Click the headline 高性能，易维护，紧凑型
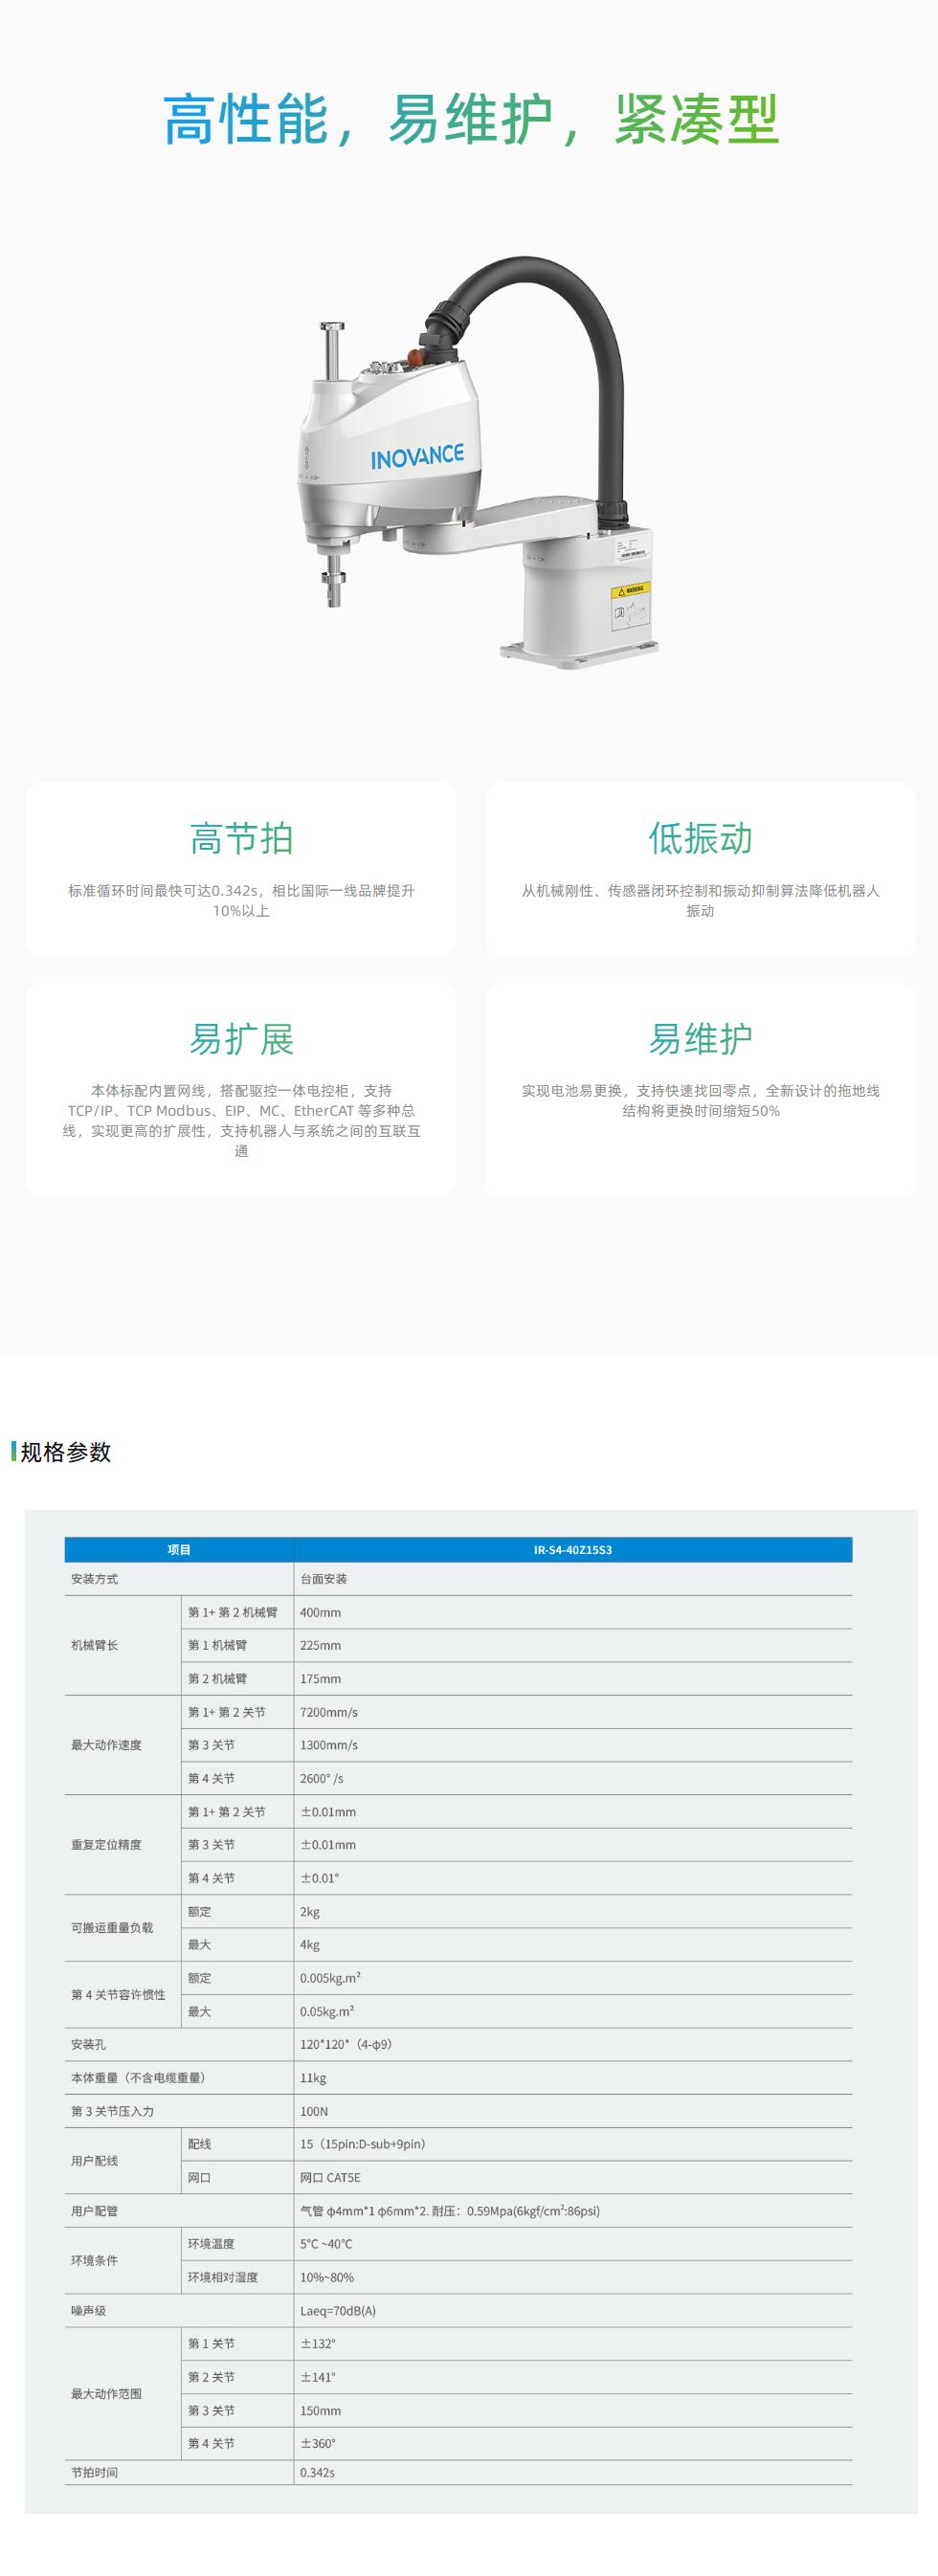Viewport: 938px width, 2576px height. [x=470, y=121]
